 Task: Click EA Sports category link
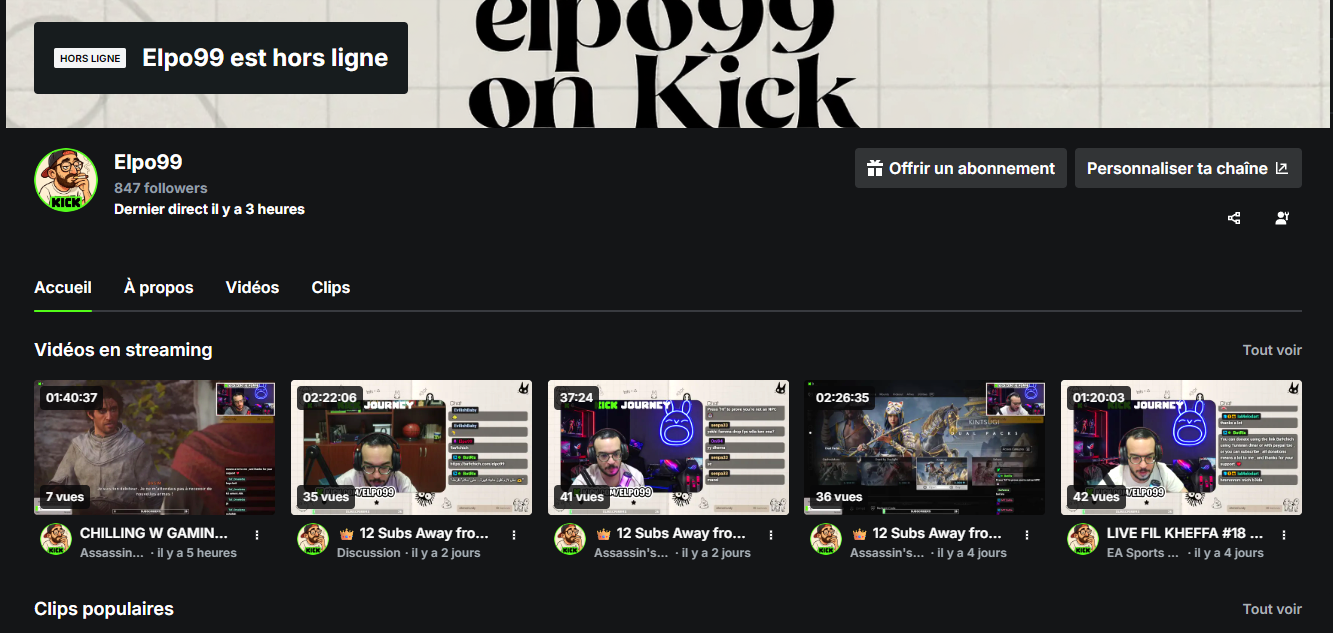pos(1144,553)
